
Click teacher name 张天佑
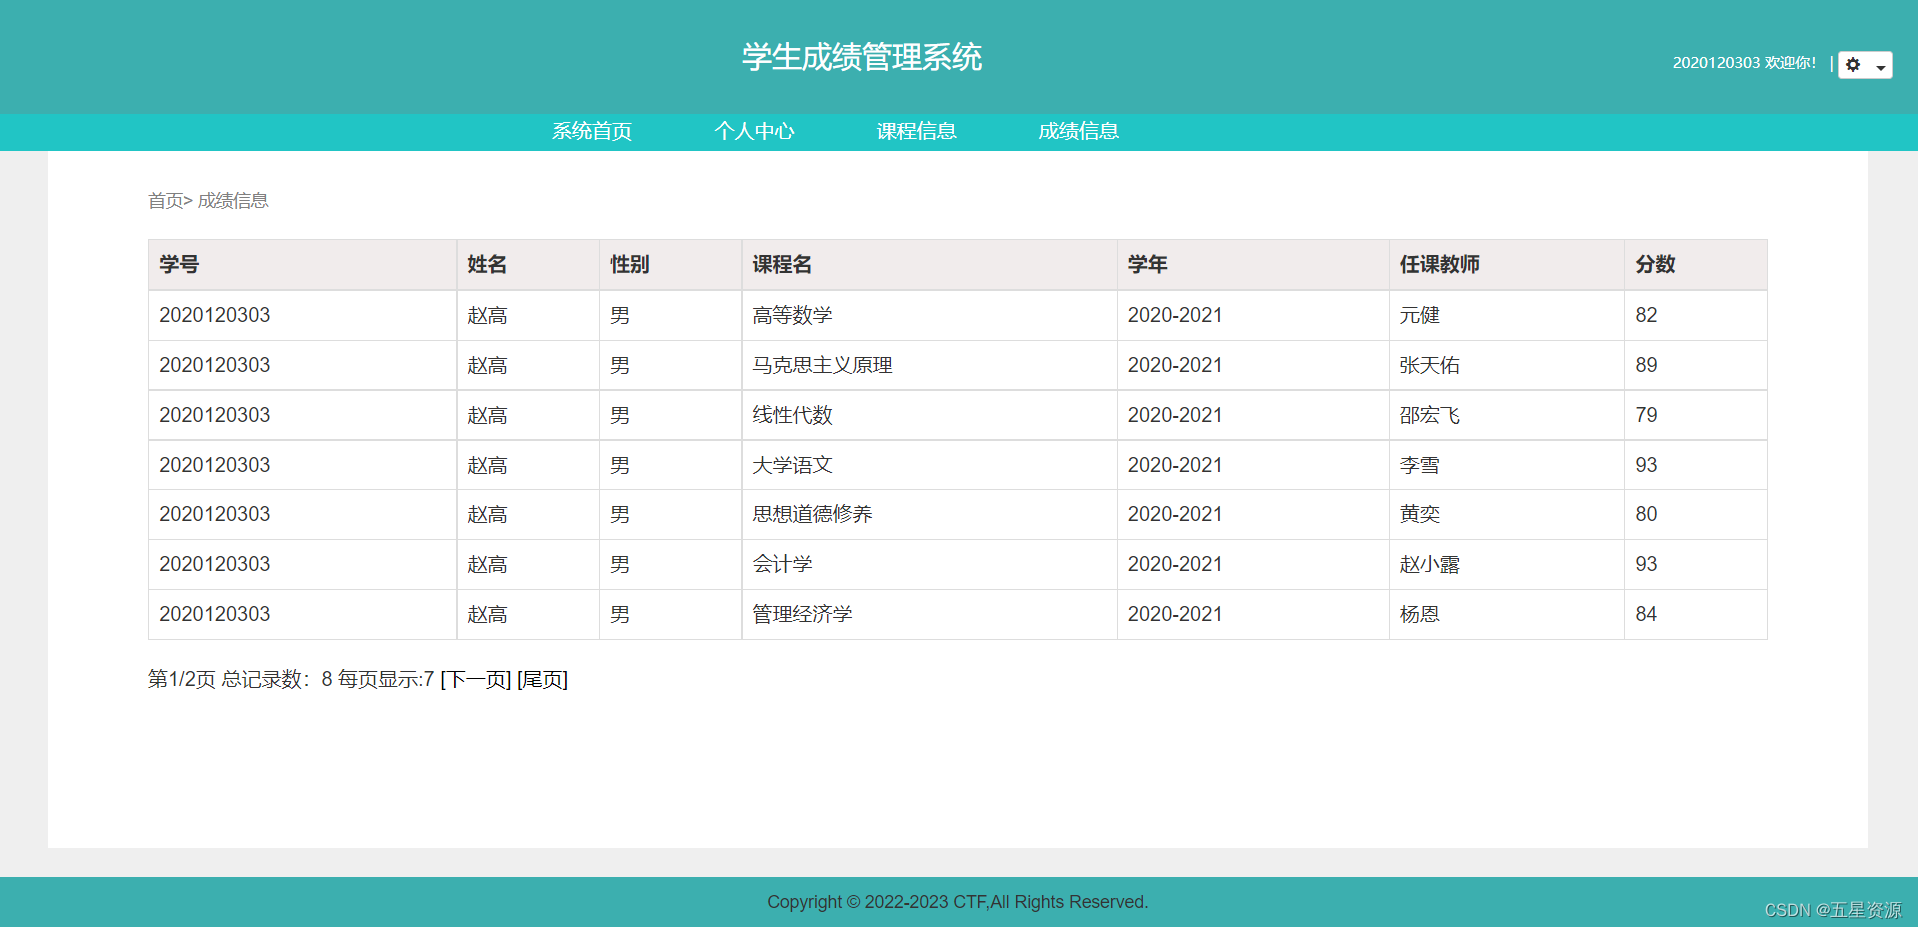click(x=1429, y=366)
